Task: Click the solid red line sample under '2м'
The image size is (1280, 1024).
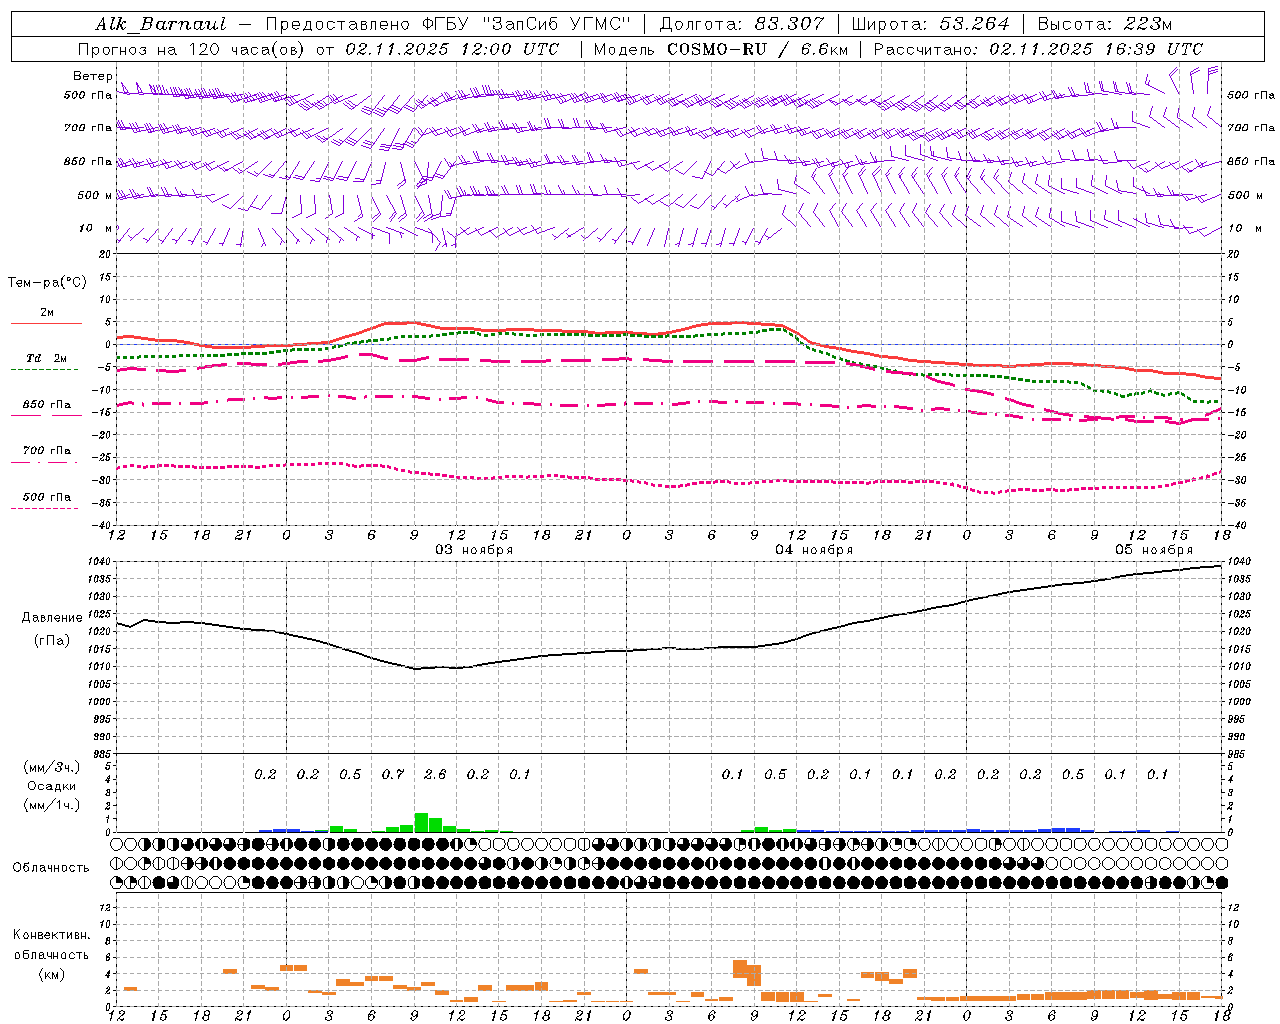Action: click(46, 324)
